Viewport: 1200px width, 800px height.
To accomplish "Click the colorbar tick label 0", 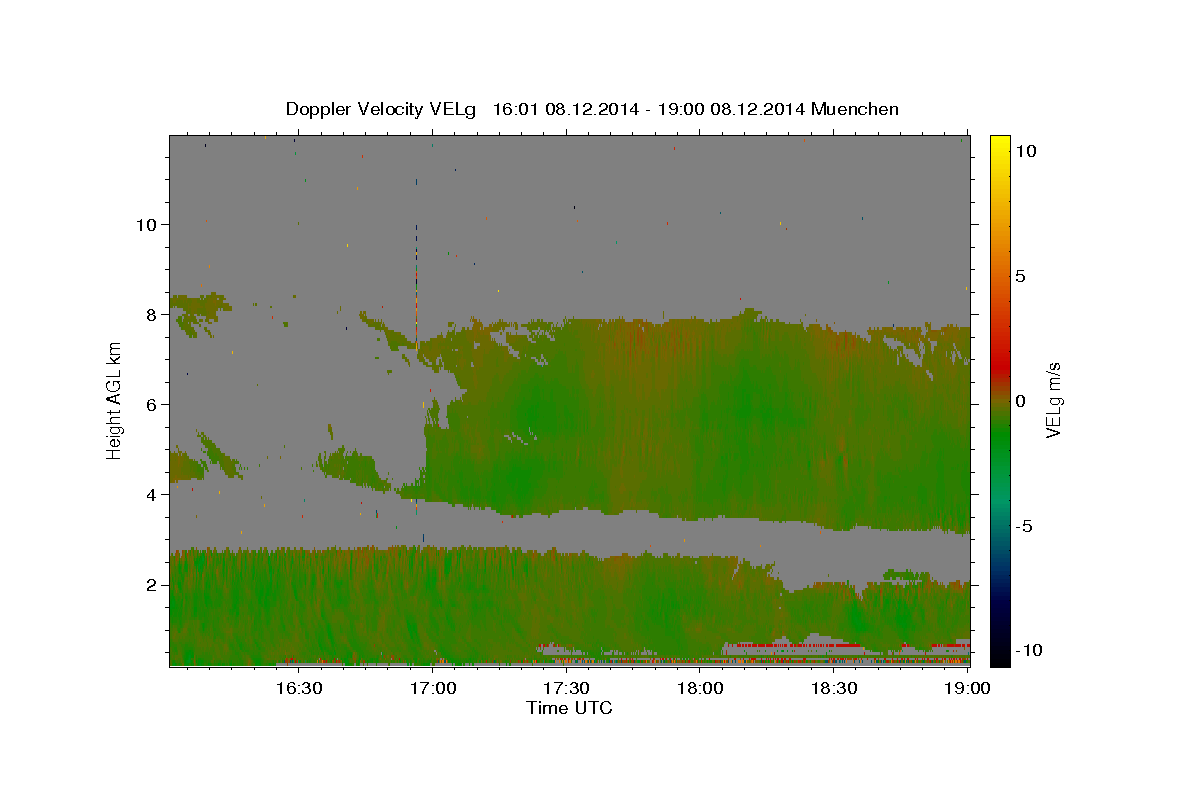I will coord(1021,401).
